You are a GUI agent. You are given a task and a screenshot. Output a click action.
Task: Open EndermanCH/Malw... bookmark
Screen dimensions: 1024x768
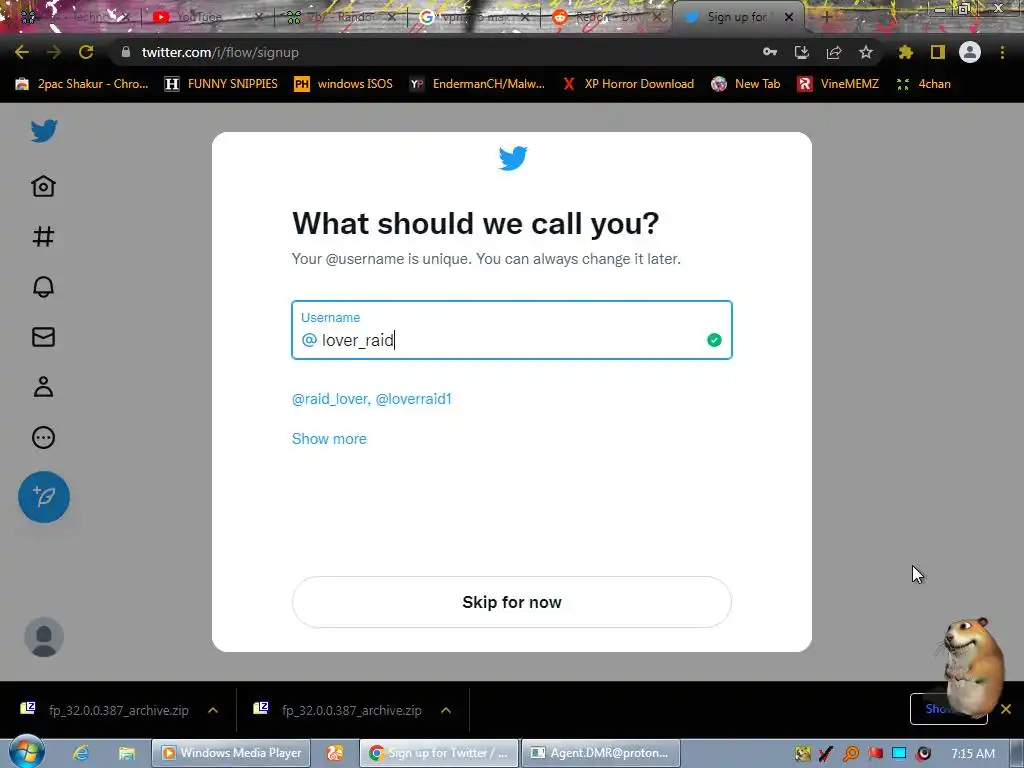pyautogui.click(x=477, y=84)
